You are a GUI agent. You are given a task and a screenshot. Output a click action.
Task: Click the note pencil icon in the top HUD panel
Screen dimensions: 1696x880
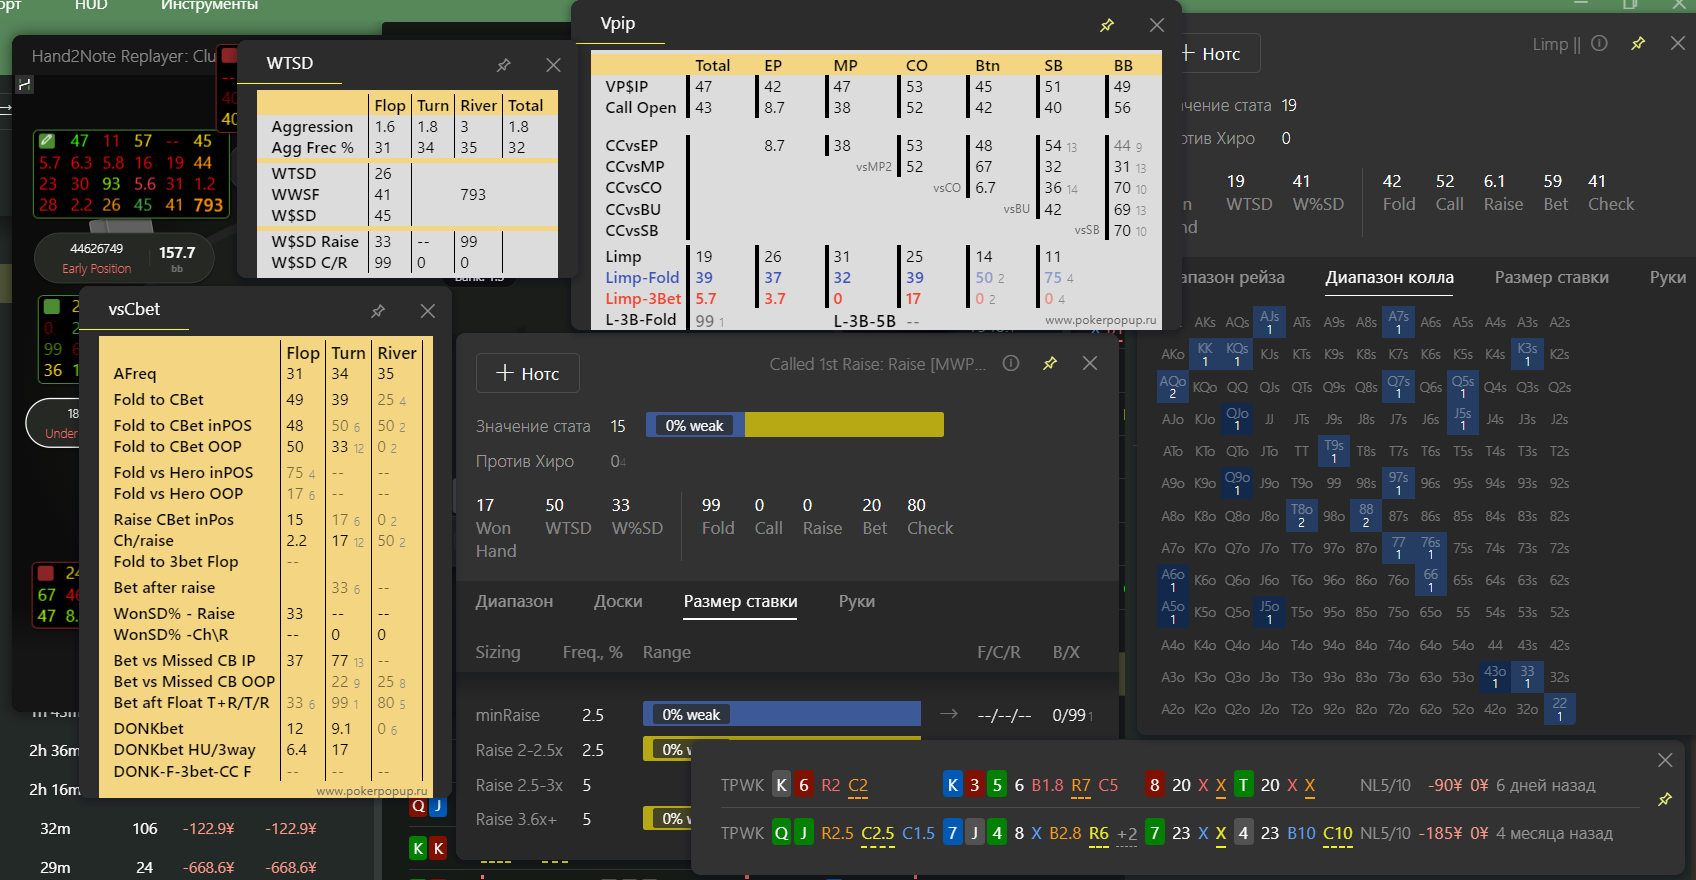[x=46, y=140]
